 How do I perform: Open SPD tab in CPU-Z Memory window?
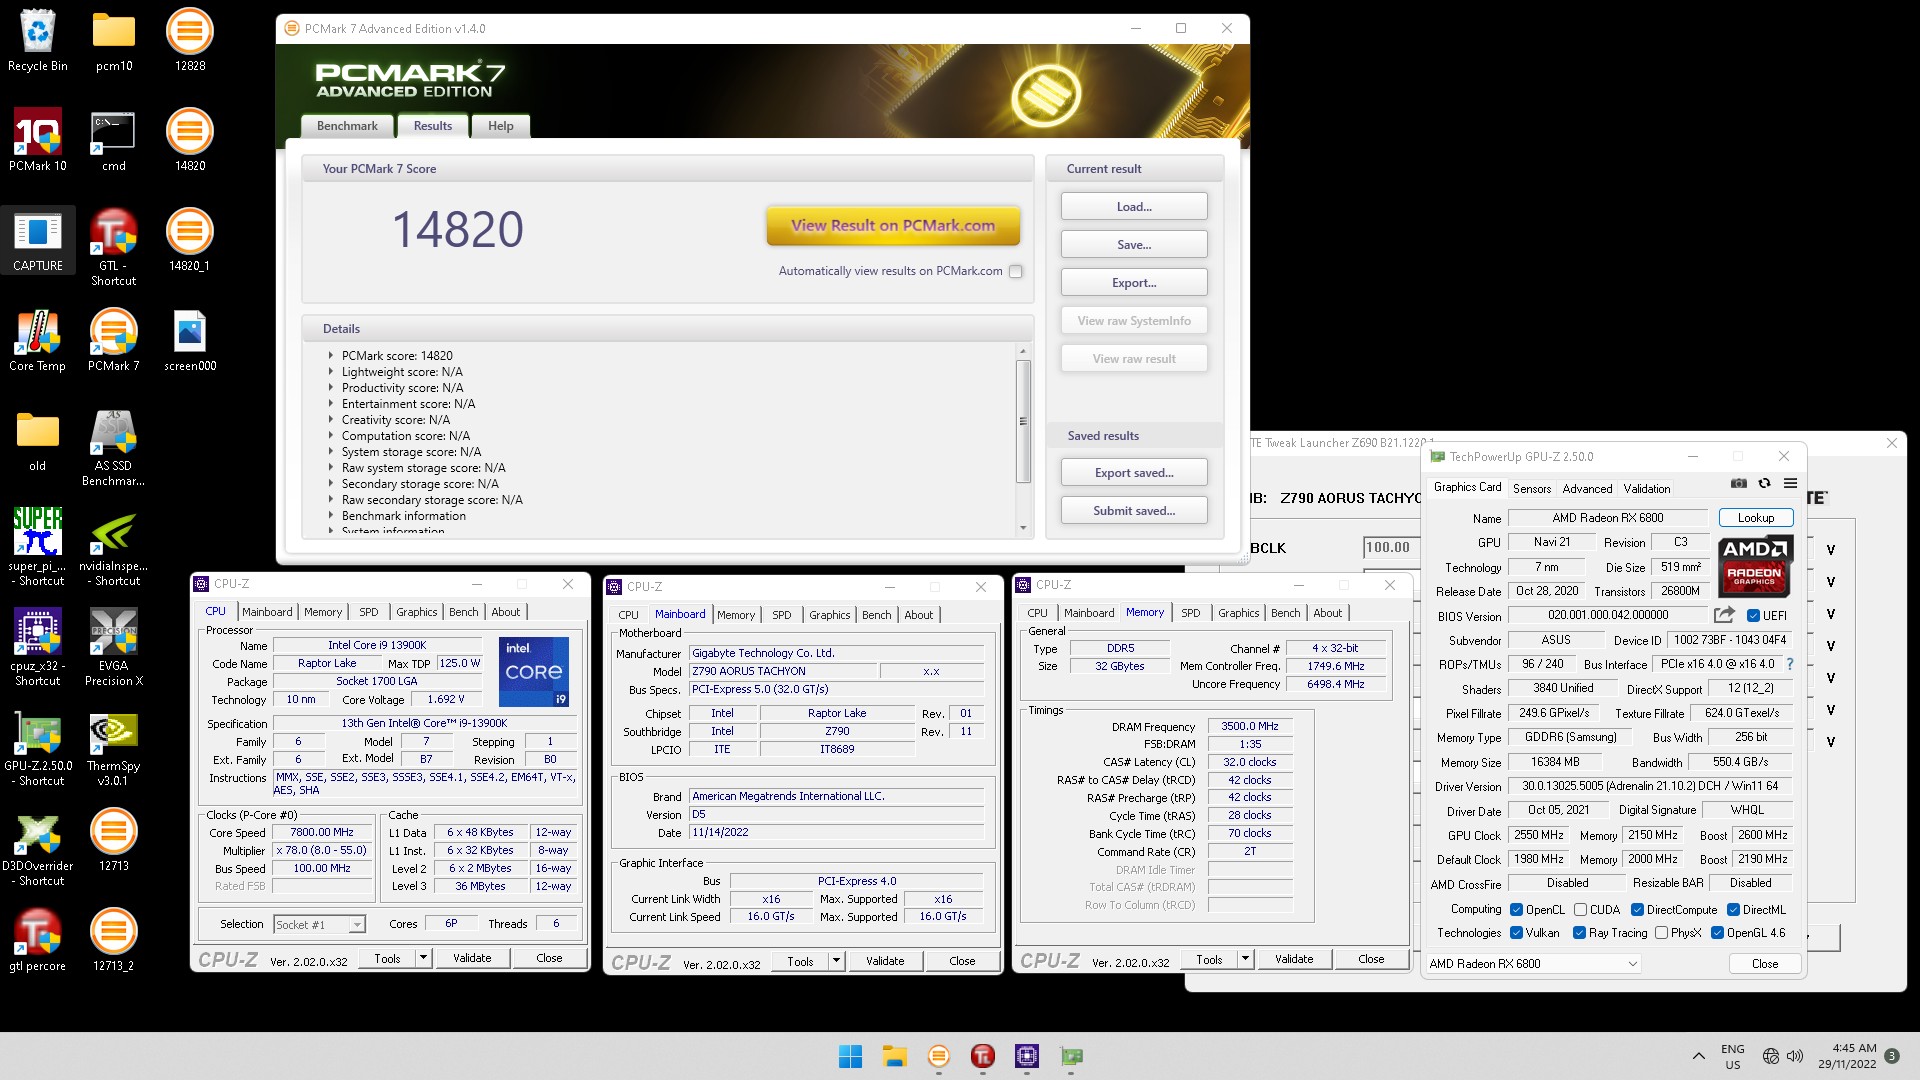(1190, 613)
